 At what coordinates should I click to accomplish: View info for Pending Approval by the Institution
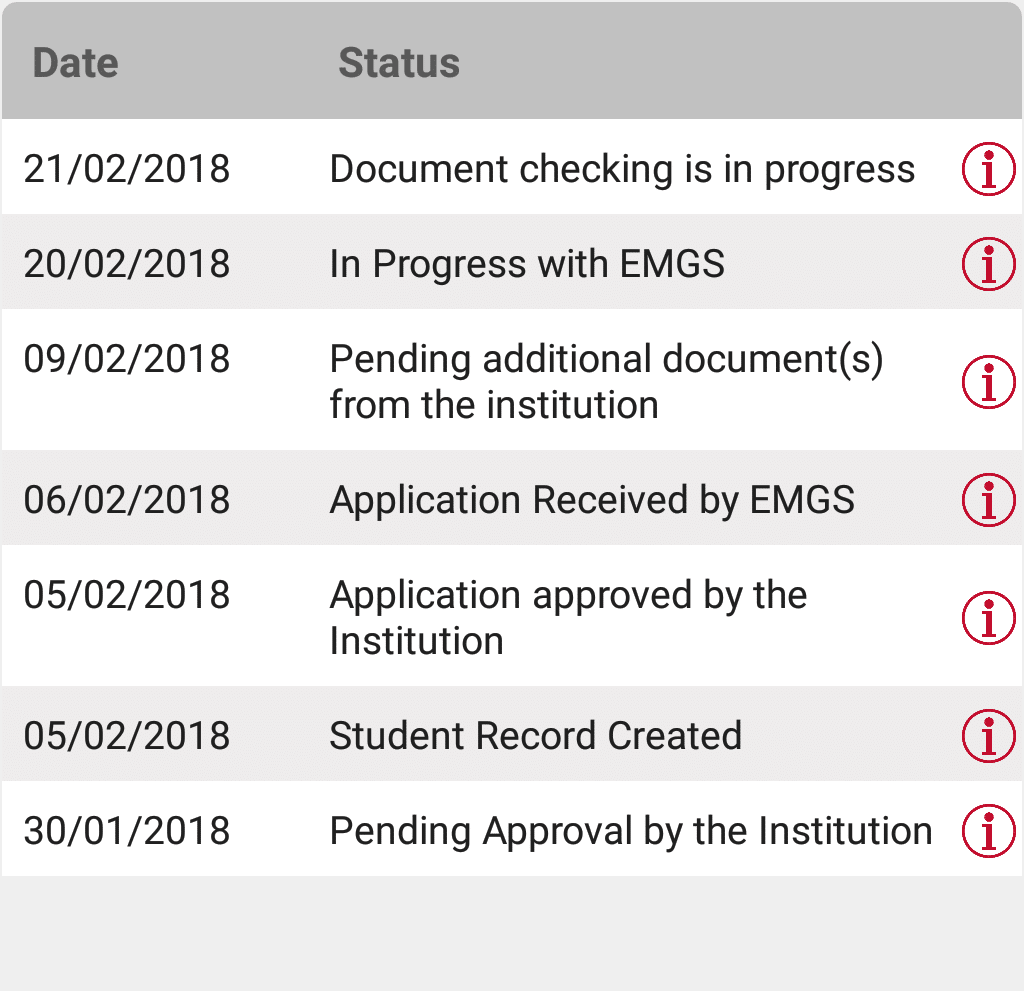pos(988,830)
